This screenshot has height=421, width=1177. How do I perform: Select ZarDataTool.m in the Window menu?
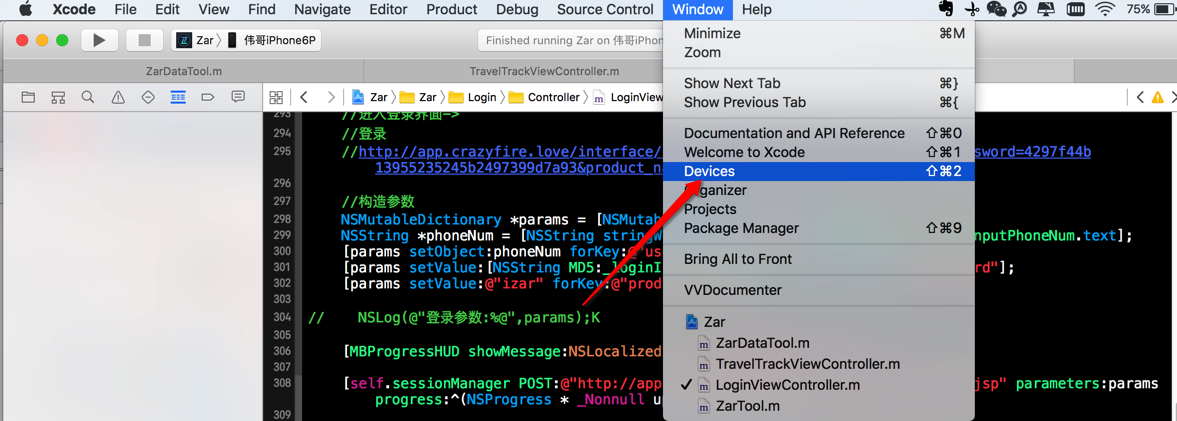(x=819, y=343)
